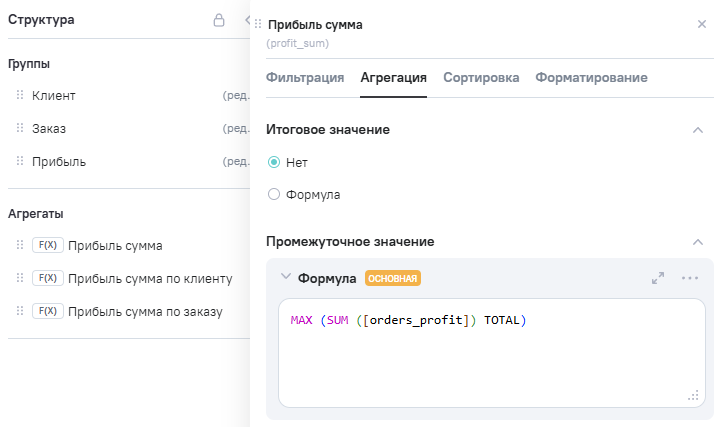
Task: Expand the formula editor to fullscreen
Action: pos(658,278)
